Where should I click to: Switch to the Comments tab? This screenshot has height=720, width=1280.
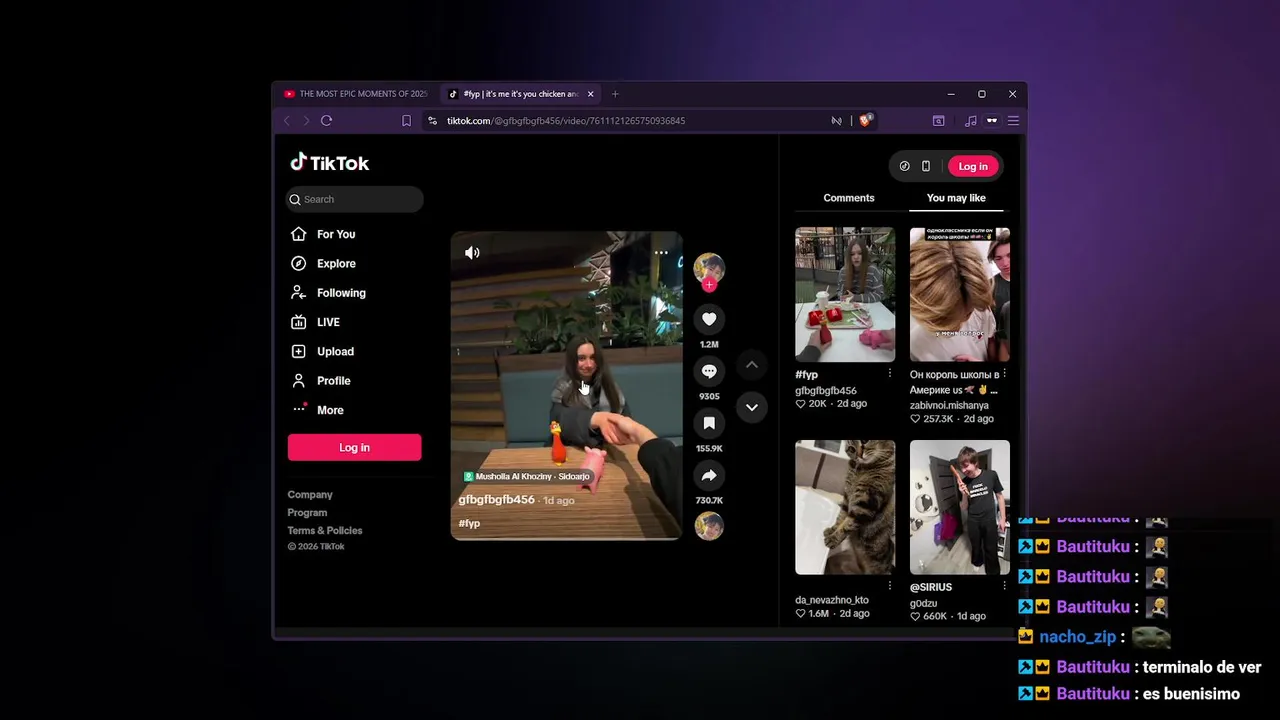click(x=849, y=198)
